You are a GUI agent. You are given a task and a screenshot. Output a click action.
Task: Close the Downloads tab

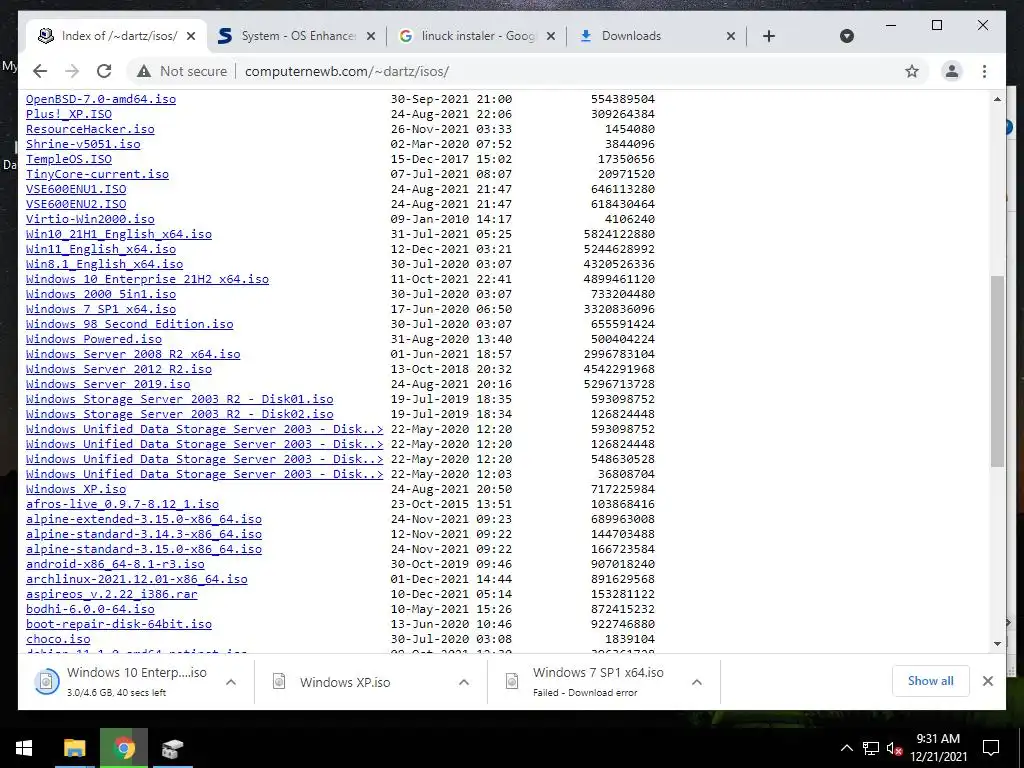click(731, 36)
